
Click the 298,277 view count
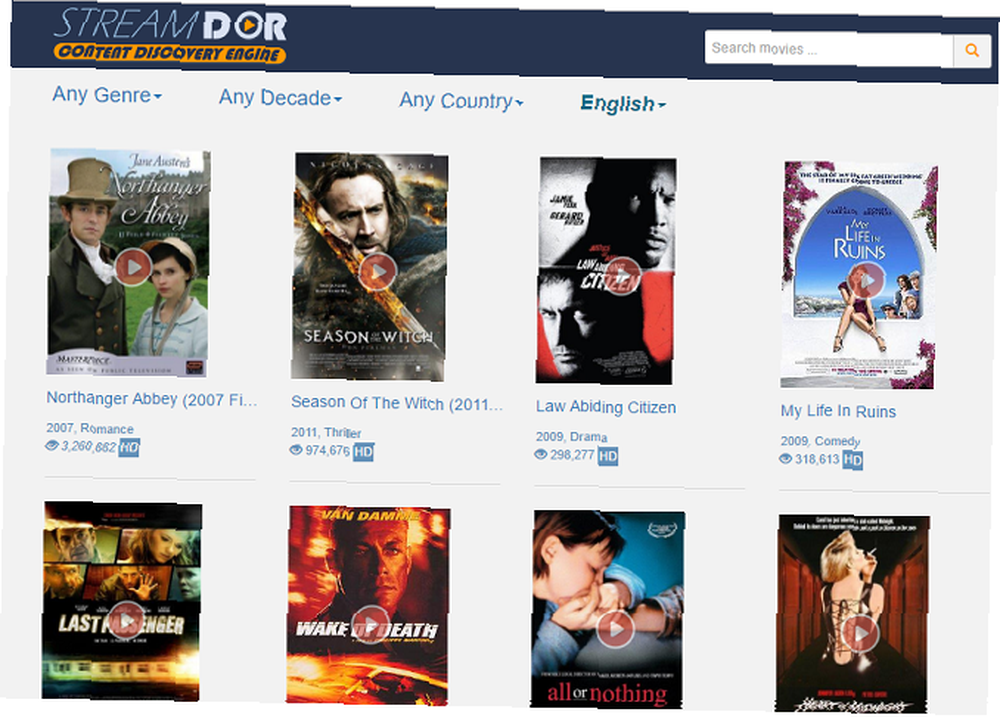click(x=573, y=455)
